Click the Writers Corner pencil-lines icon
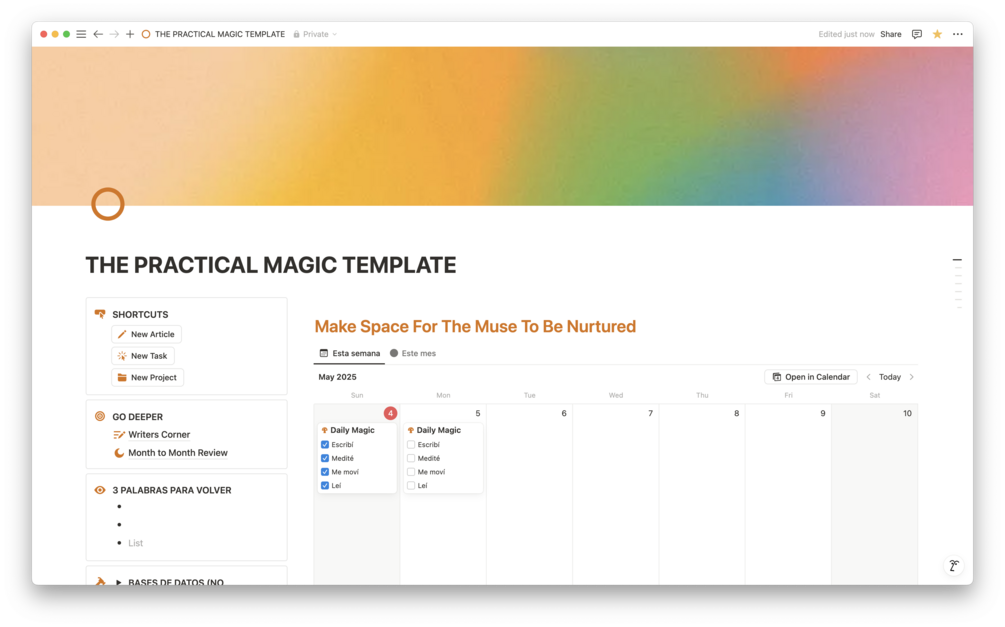The height and width of the screenshot is (627, 1005). (119, 435)
